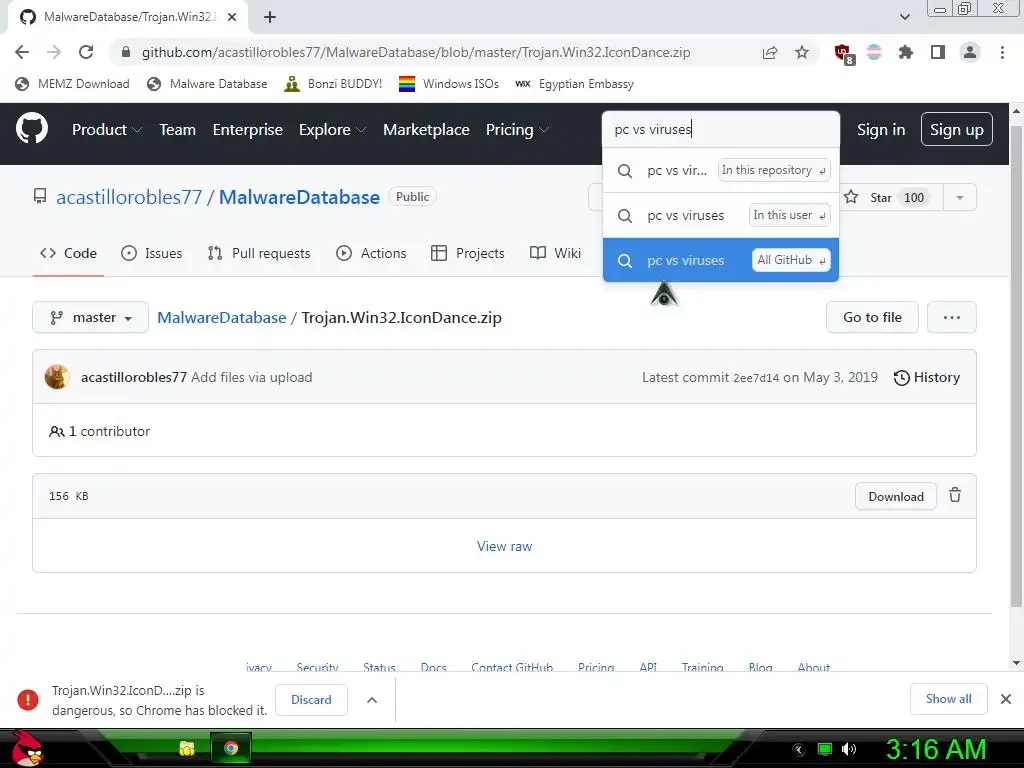Open the View raw link
This screenshot has height=768, width=1024.
point(504,546)
